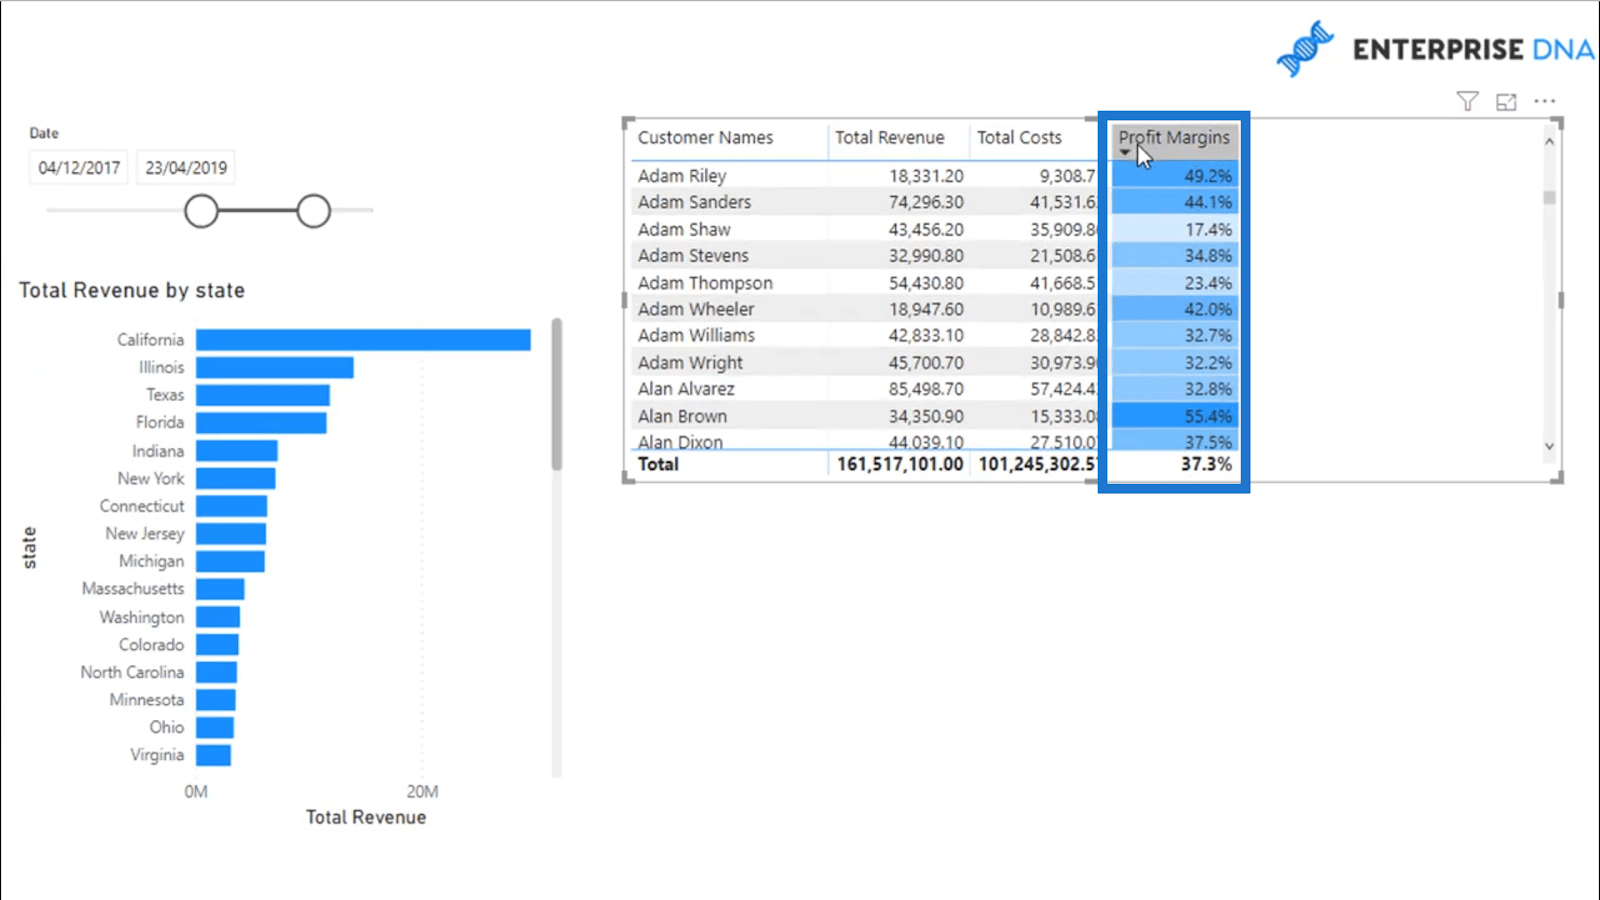Select the Illinois revenue bar

pyautogui.click(x=275, y=368)
